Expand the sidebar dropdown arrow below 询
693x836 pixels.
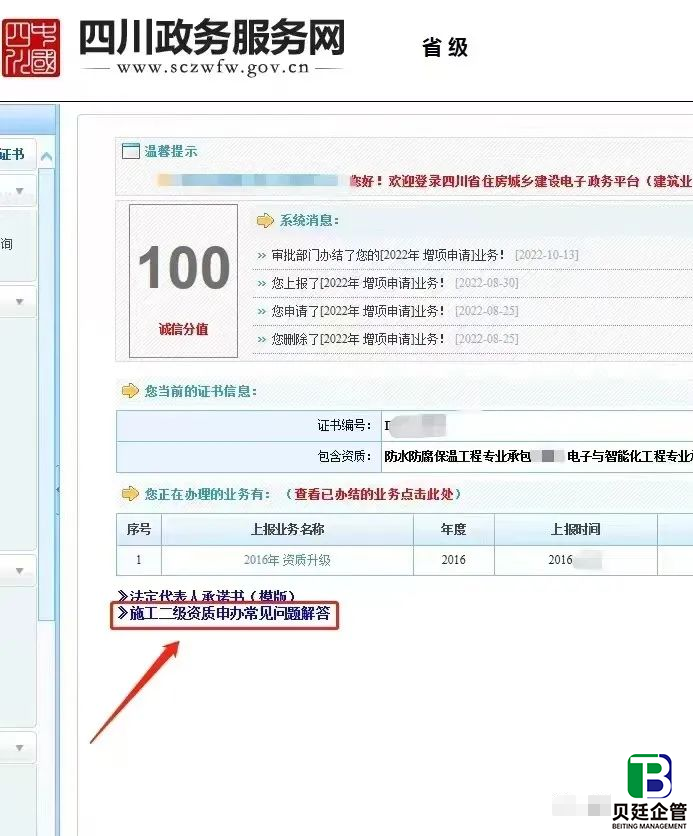(x=20, y=301)
